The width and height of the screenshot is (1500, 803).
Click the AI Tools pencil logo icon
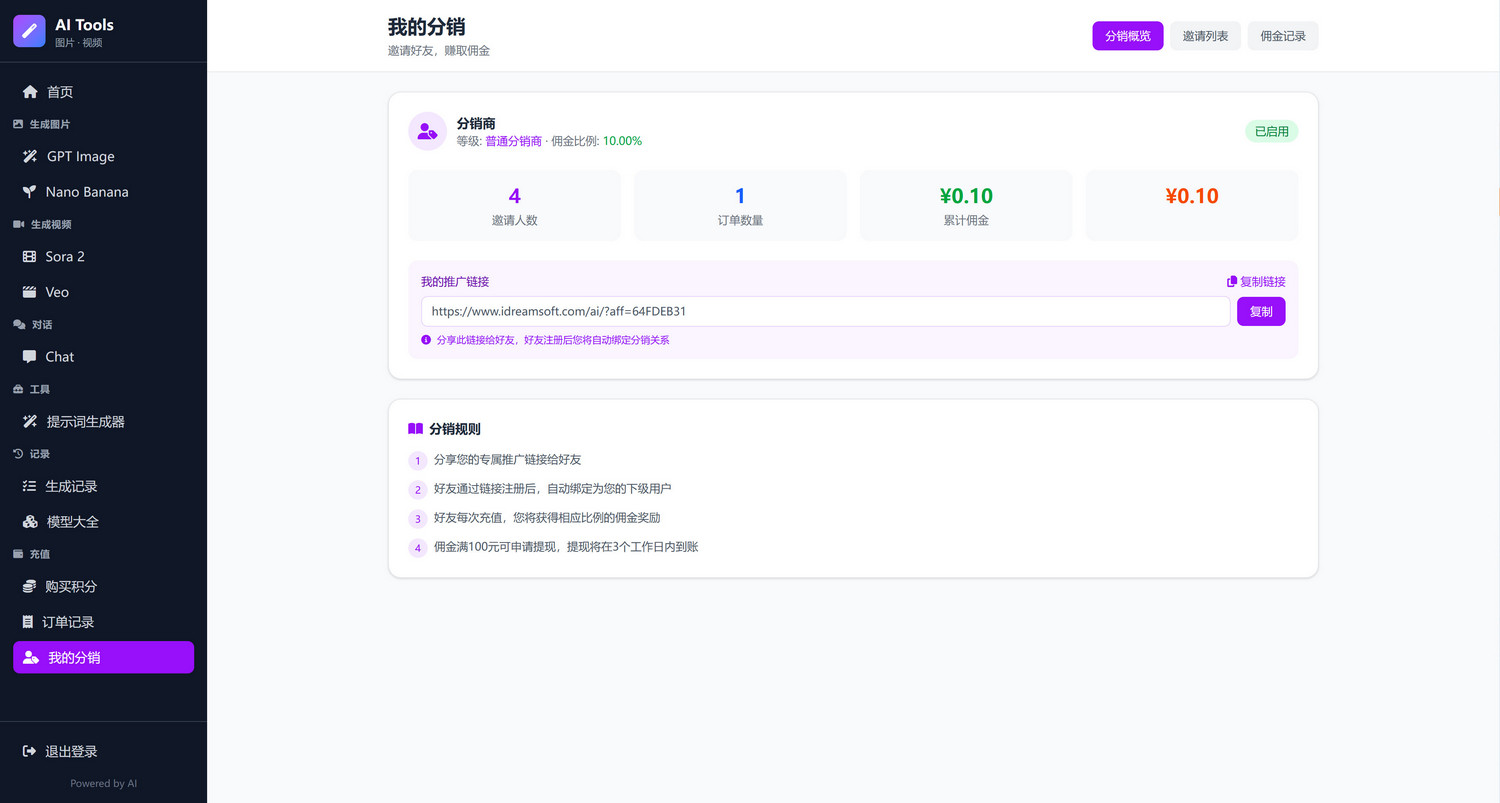[x=29, y=31]
